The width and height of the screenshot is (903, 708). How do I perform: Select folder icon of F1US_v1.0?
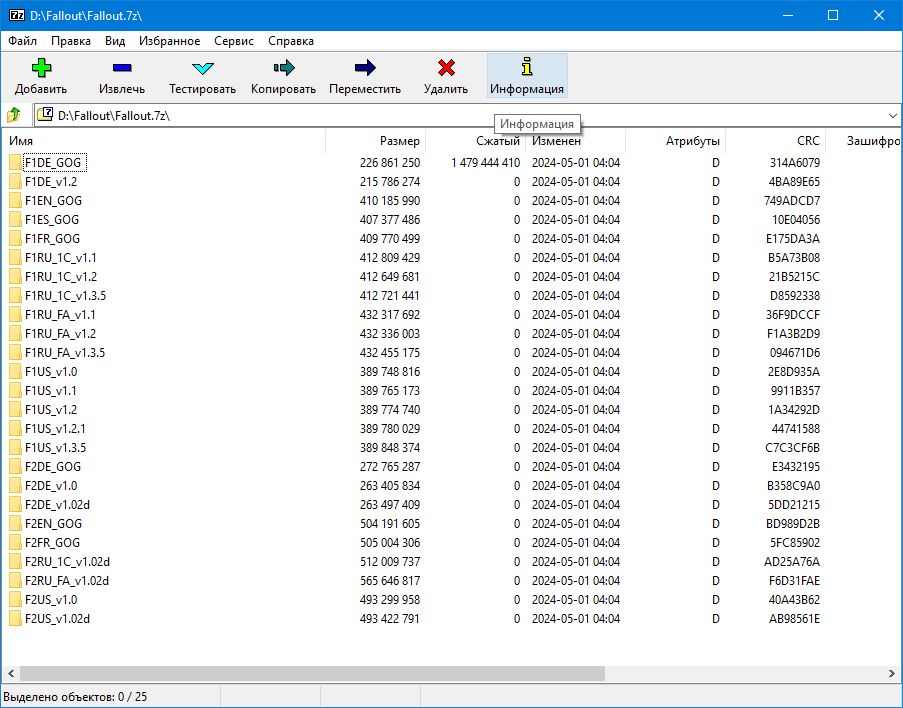(16, 372)
